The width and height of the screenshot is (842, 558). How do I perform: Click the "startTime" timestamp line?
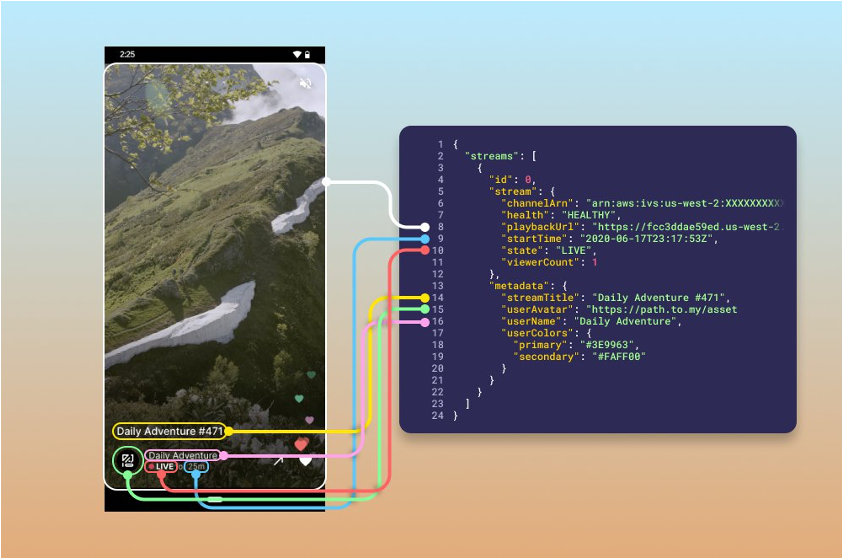point(609,239)
